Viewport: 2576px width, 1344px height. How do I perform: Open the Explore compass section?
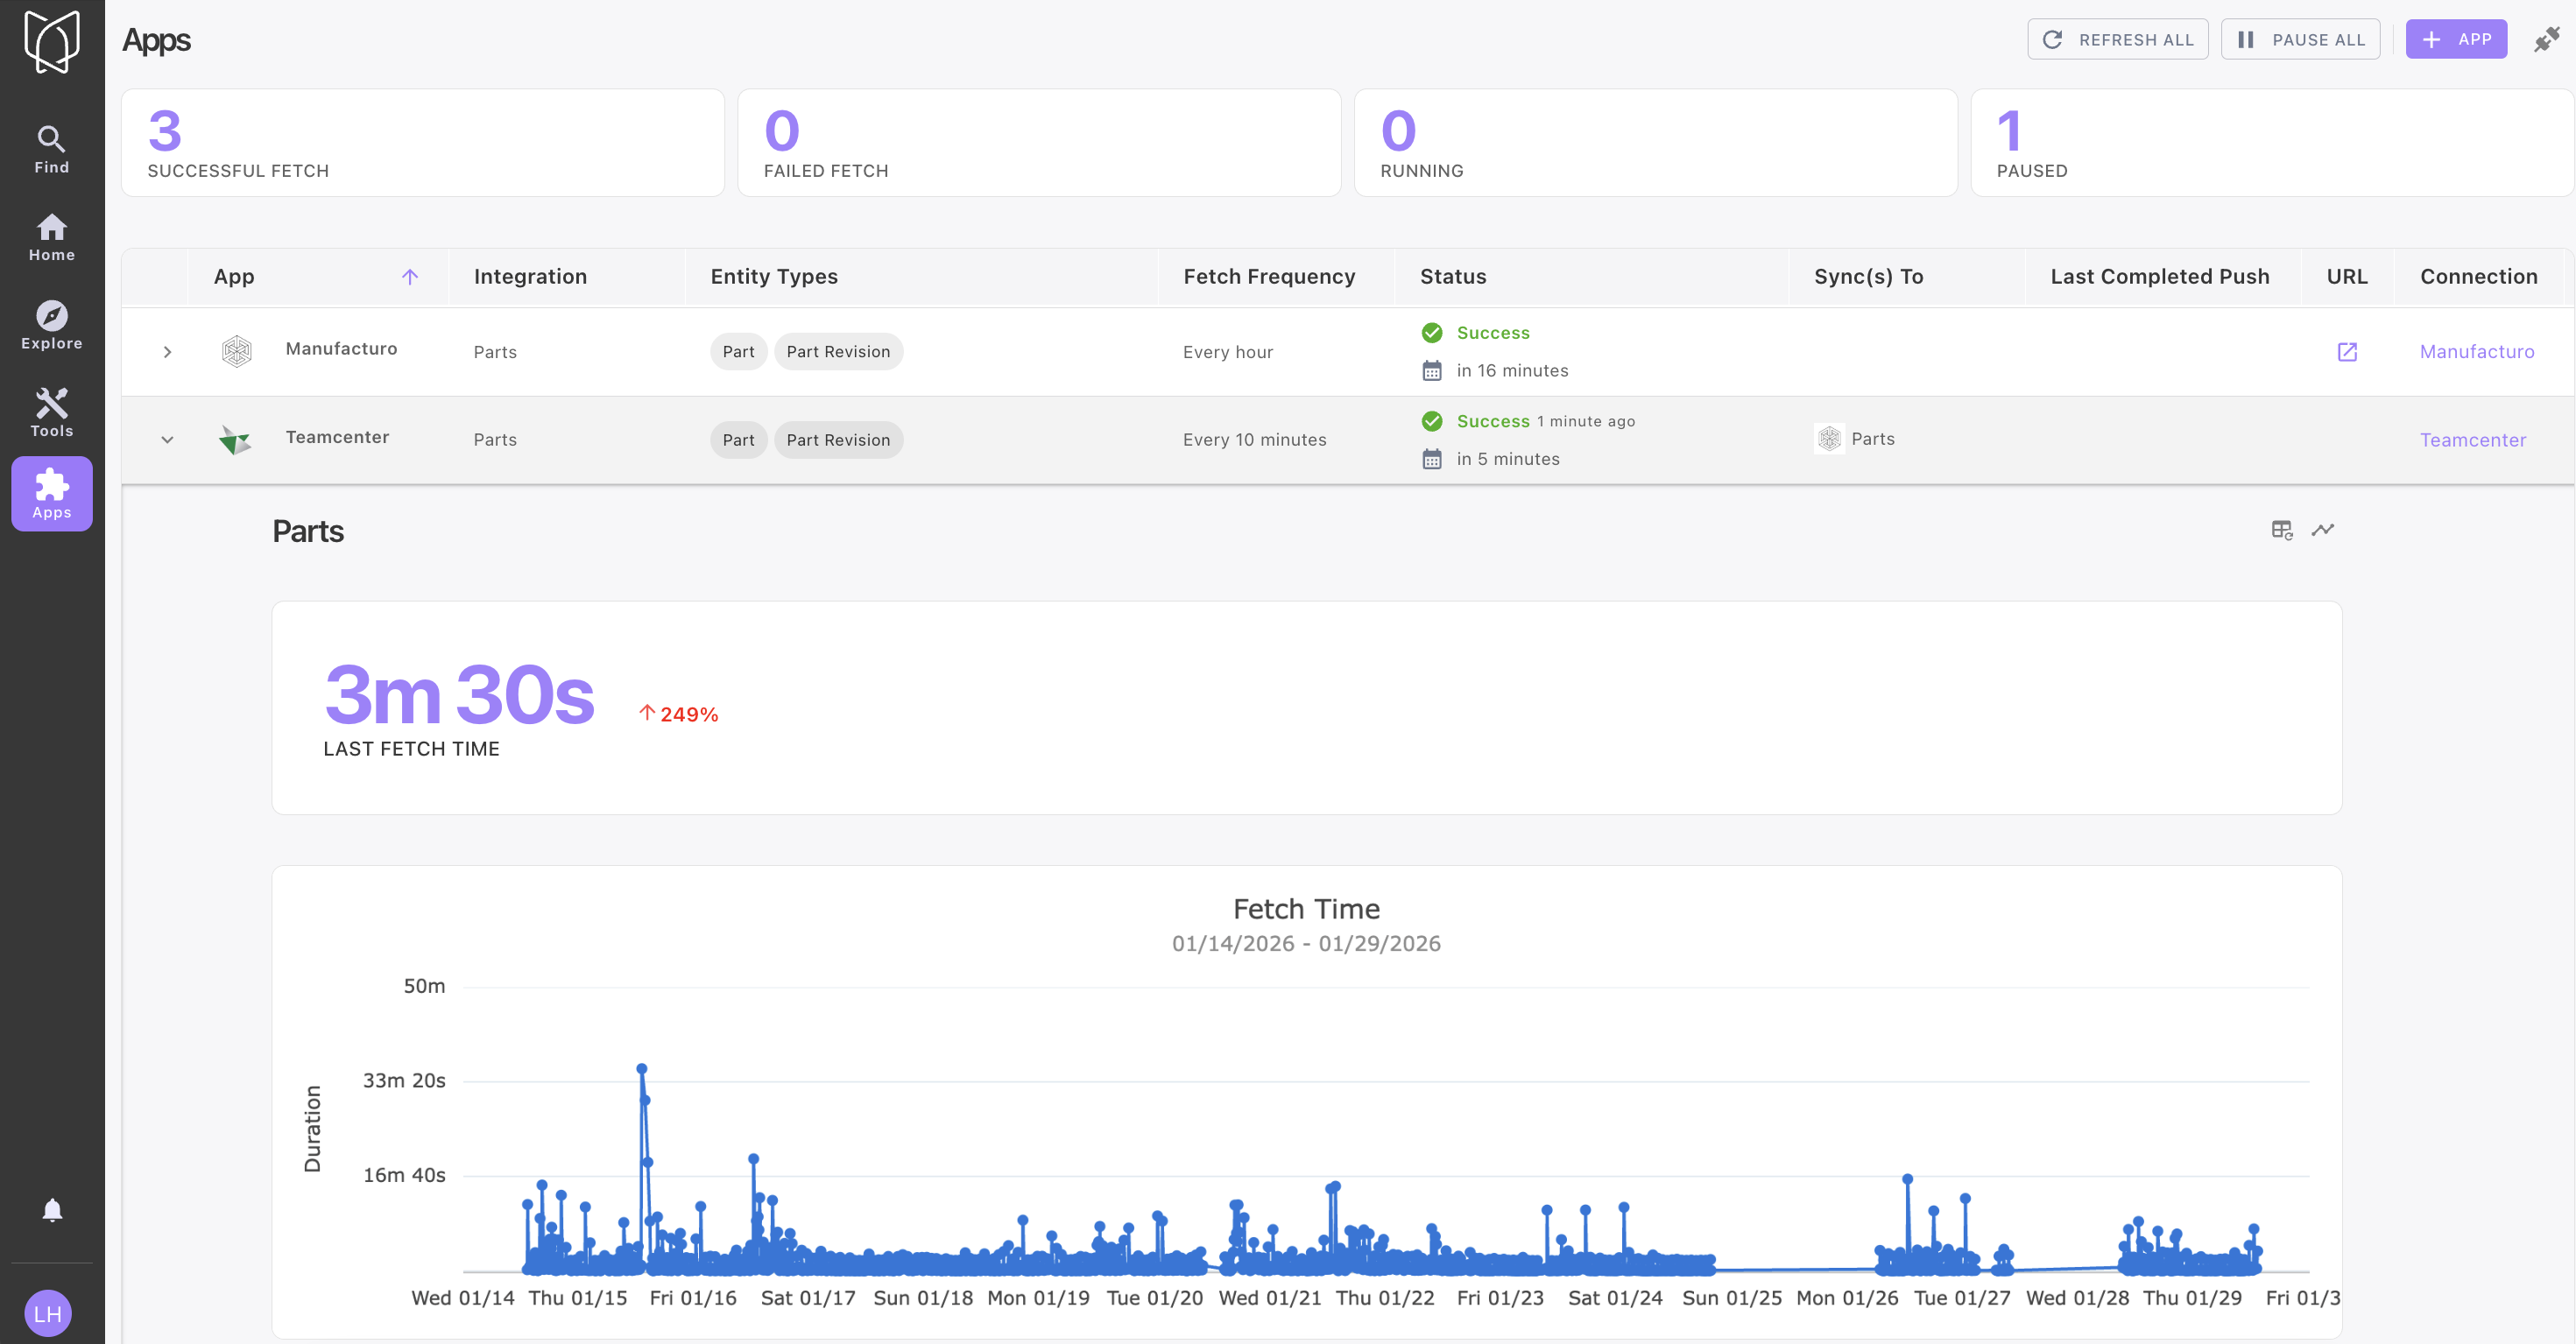tap(52, 326)
